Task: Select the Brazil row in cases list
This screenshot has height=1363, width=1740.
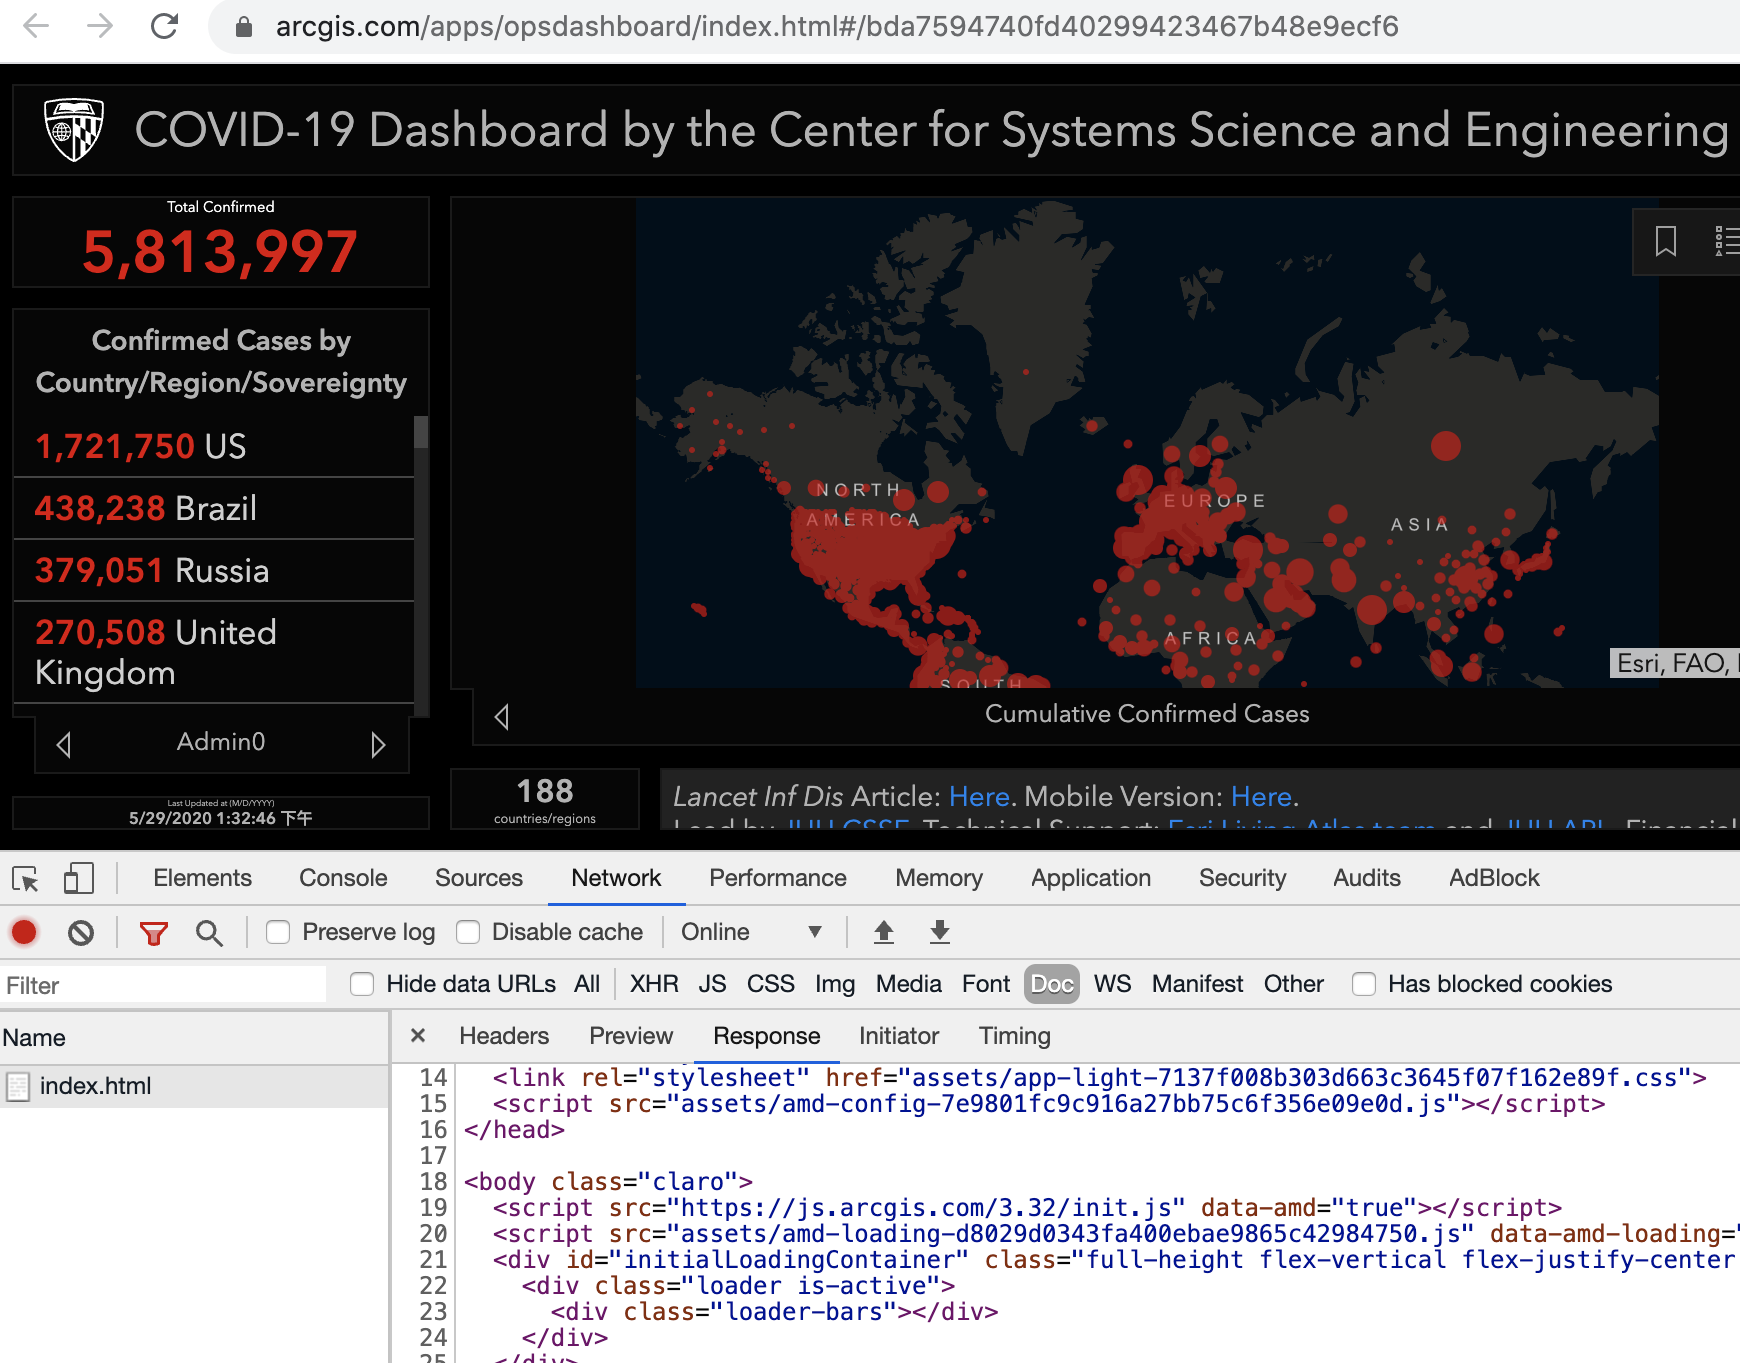Action: click(213, 508)
